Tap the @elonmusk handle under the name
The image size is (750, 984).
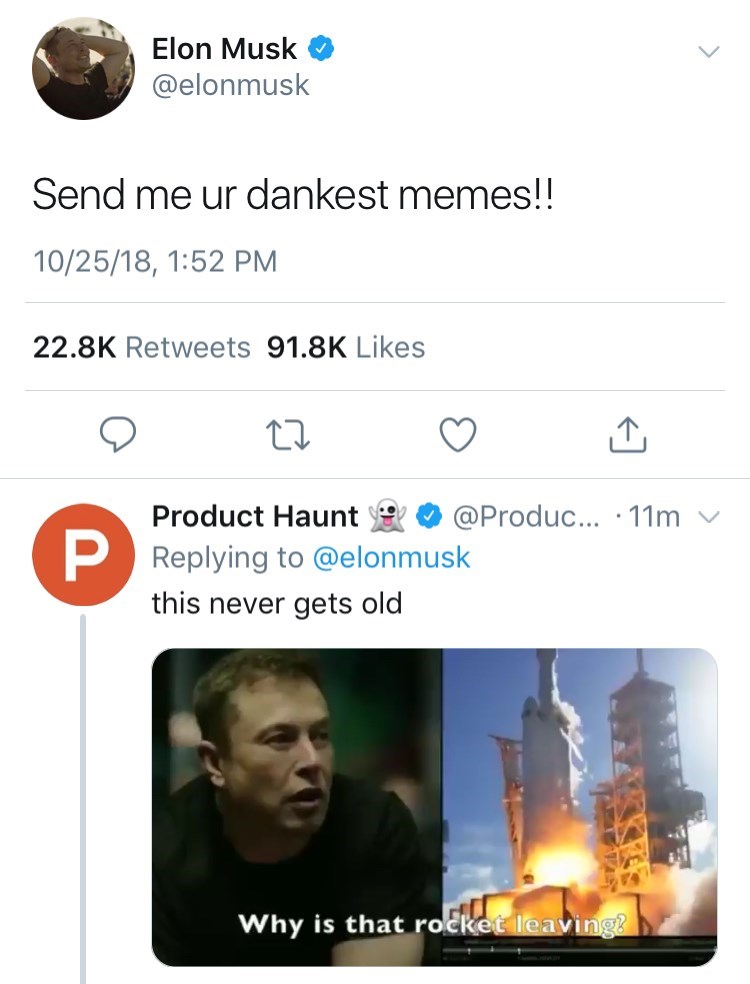(x=230, y=86)
